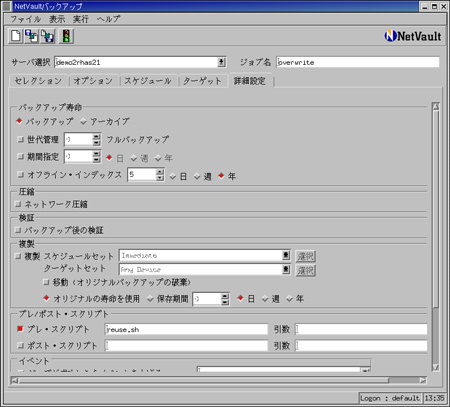Click the second toolbar icon with blue monitors

[32, 36]
